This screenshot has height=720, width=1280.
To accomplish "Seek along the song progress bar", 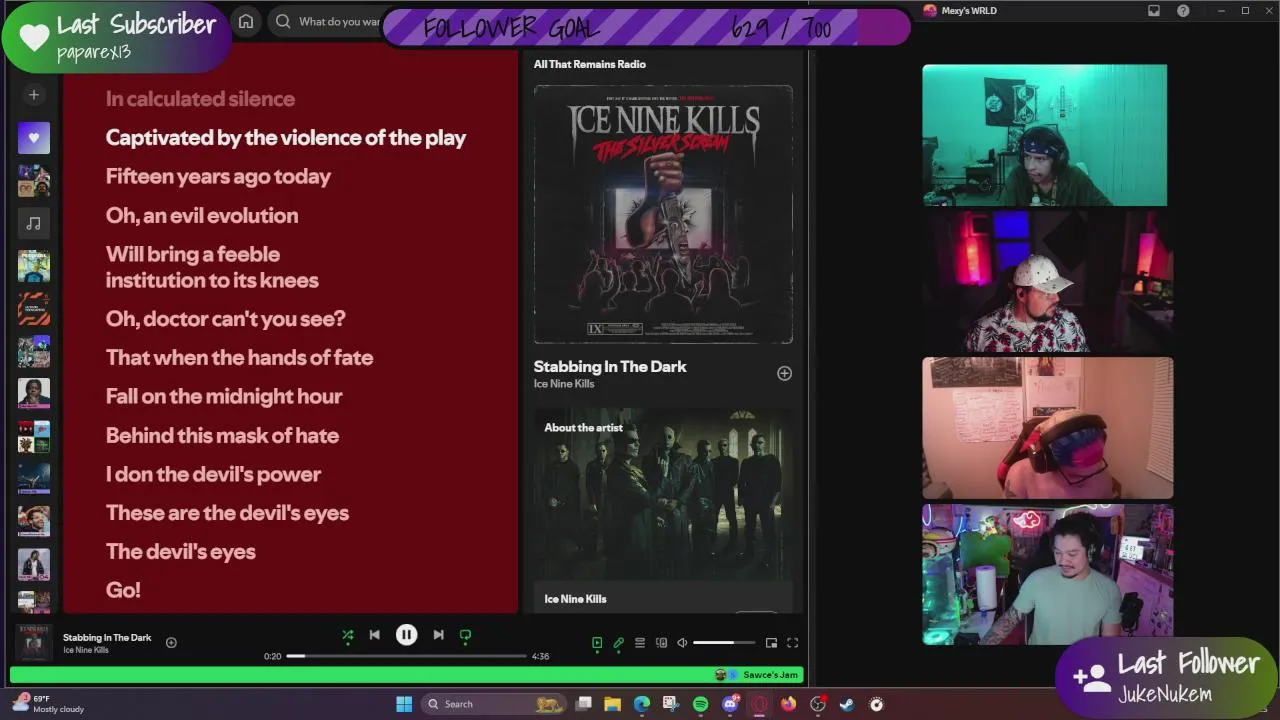I will click(406, 656).
